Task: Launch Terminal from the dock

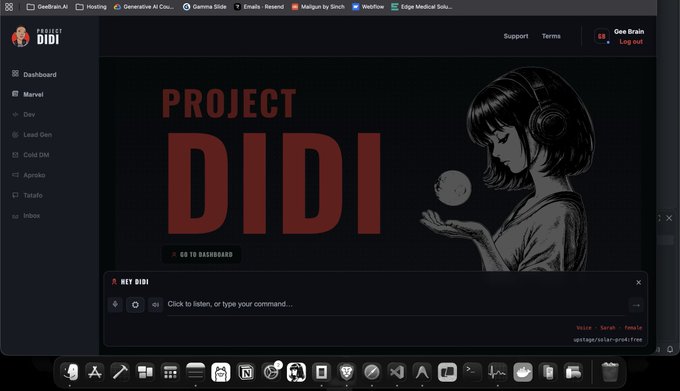Action: coord(472,372)
